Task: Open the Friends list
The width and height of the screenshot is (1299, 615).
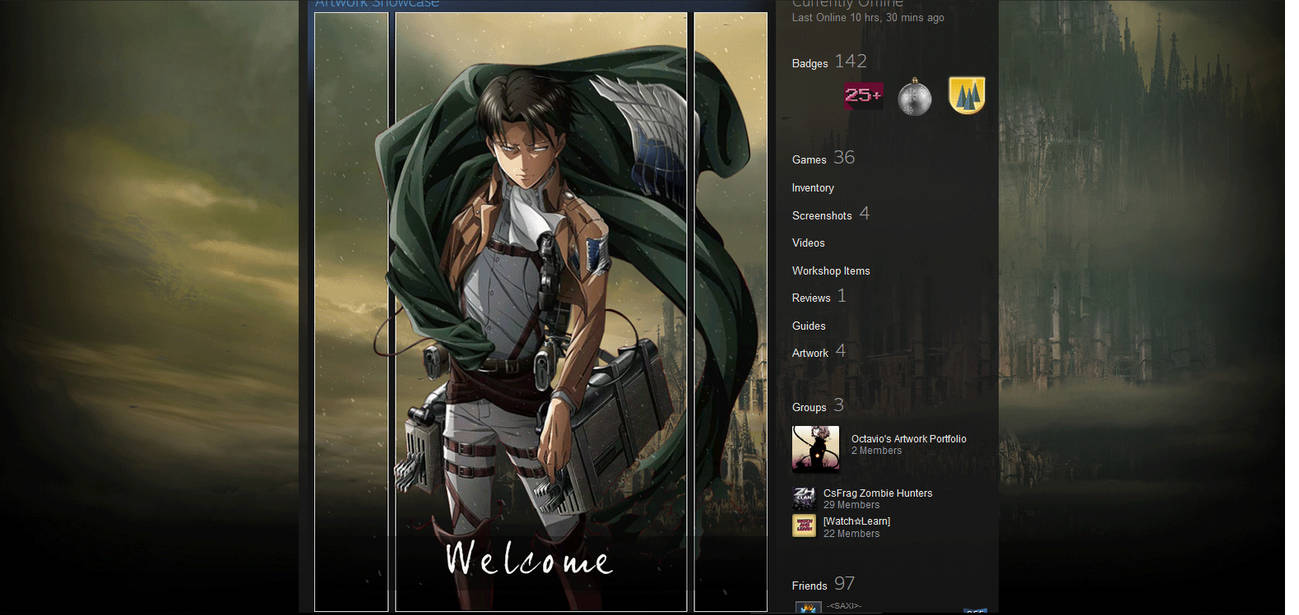Action: pyautogui.click(x=809, y=586)
